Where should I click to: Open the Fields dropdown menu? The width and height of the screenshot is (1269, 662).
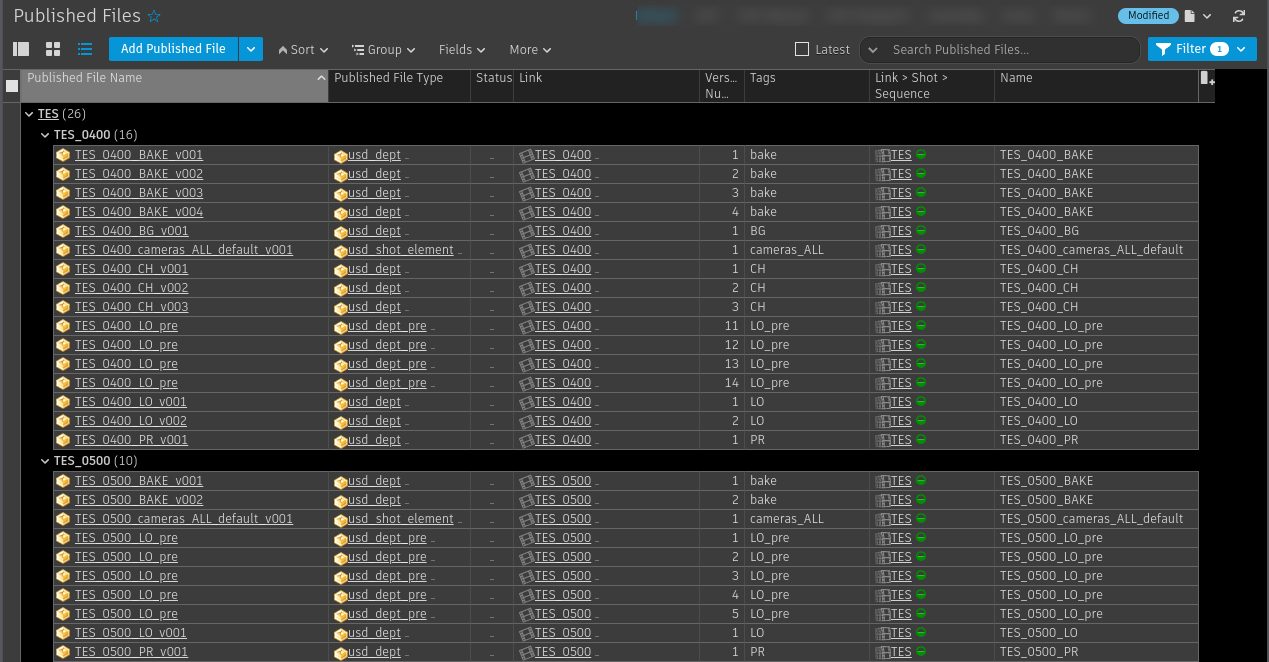coord(461,49)
